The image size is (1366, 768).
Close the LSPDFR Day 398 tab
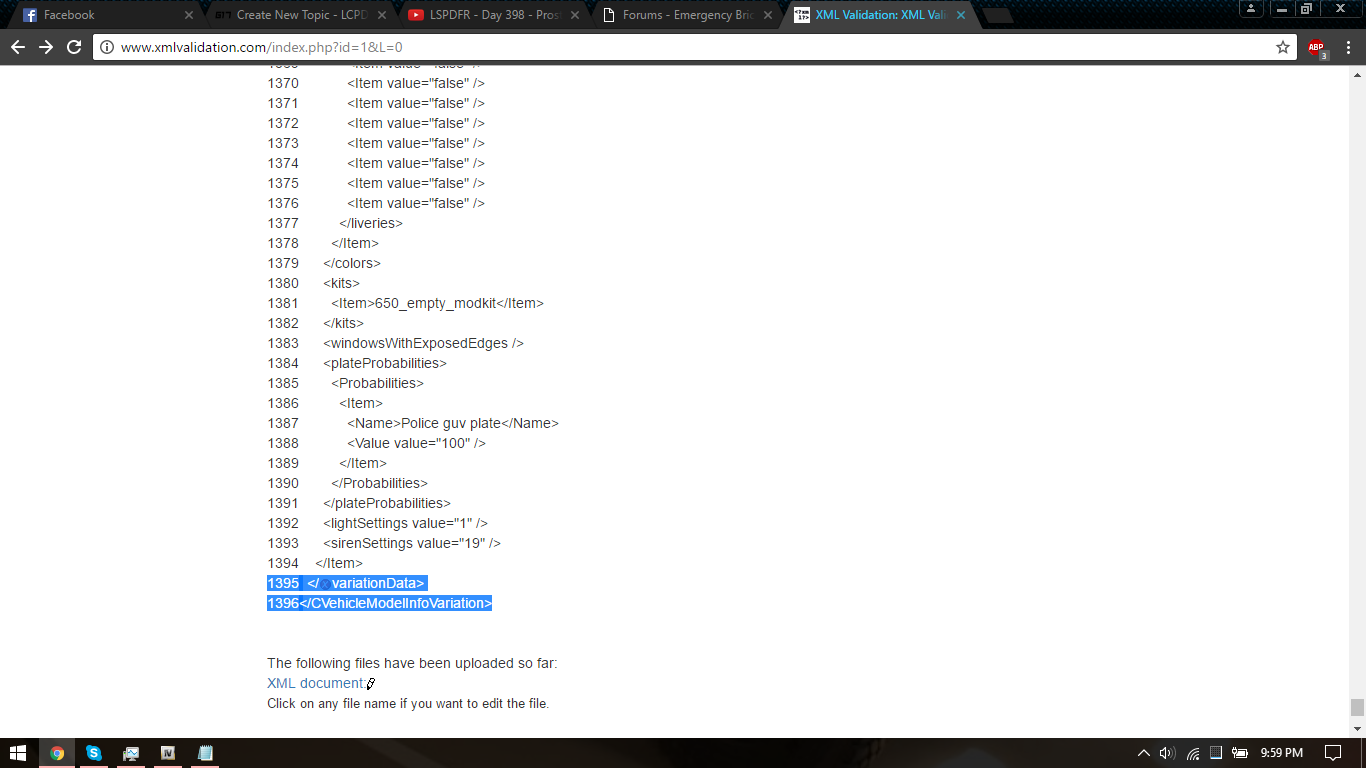point(575,15)
